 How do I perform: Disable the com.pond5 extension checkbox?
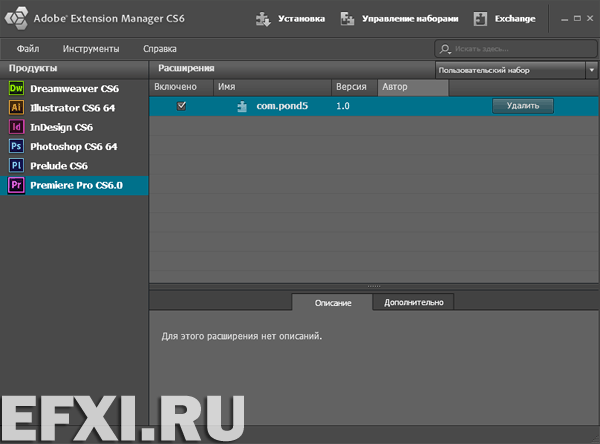[182, 106]
